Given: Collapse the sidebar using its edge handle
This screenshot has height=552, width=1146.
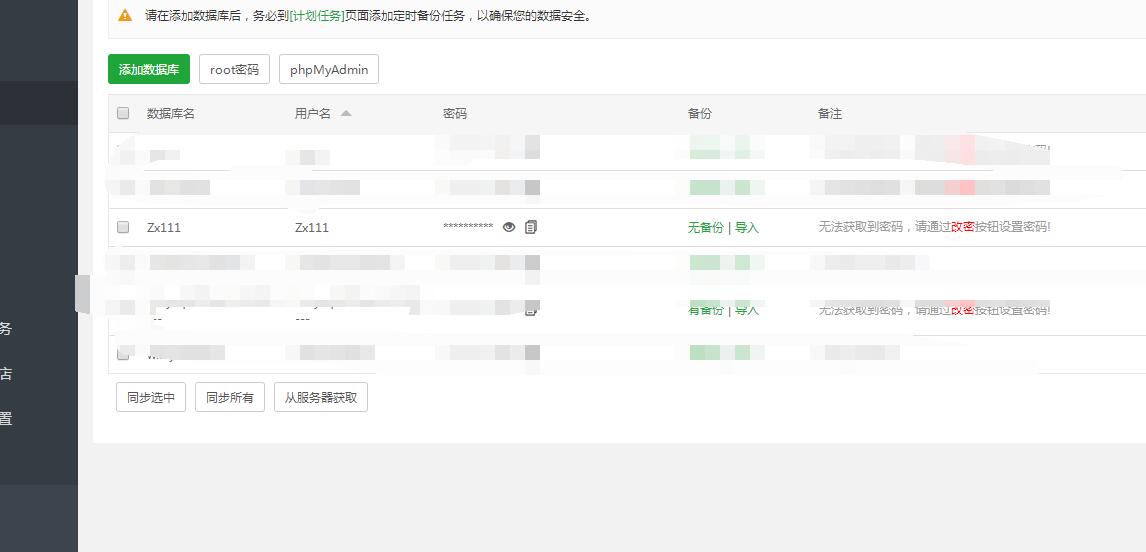Looking at the screenshot, I should 83,292.
